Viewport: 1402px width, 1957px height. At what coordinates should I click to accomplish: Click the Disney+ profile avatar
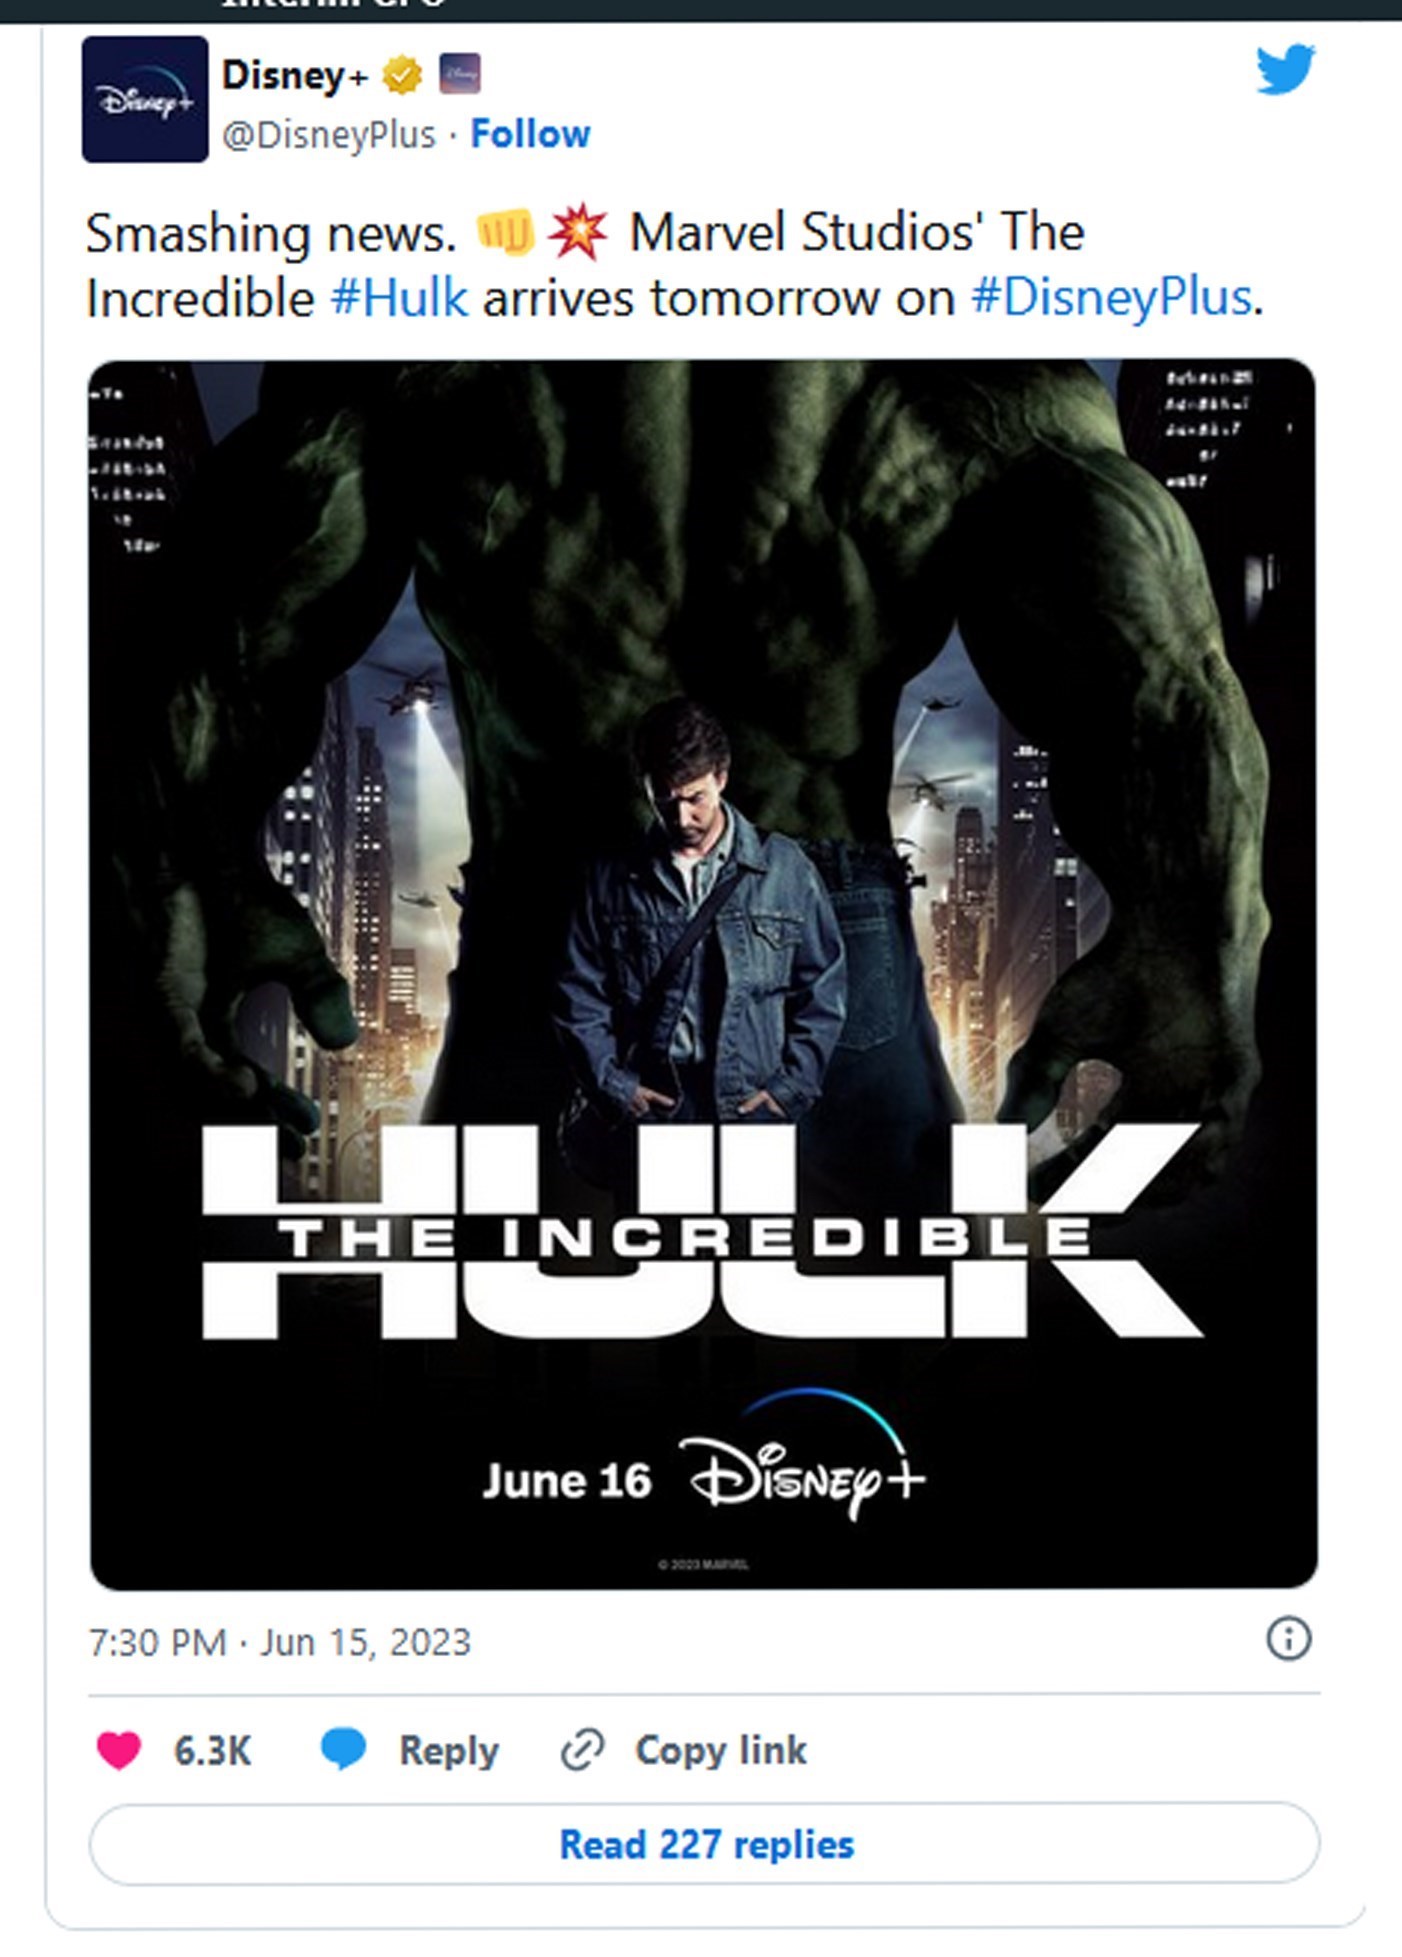(x=145, y=99)
